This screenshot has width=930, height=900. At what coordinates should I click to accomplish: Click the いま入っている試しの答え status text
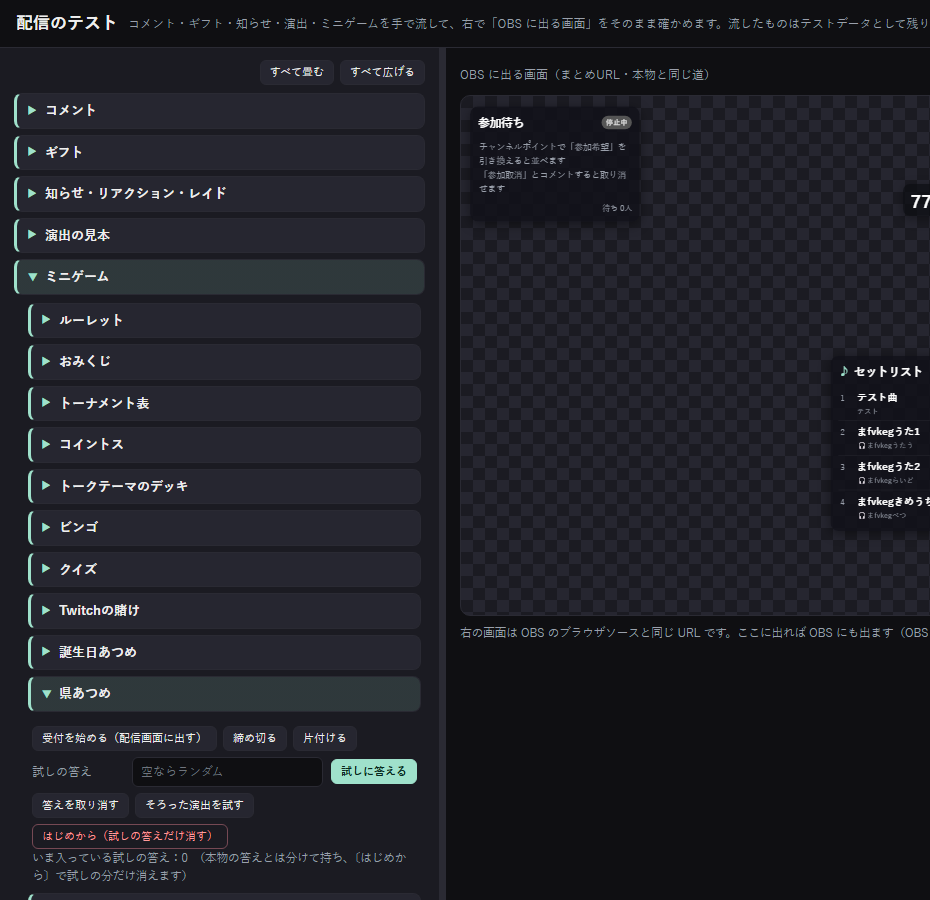click(x=219, y=866)
